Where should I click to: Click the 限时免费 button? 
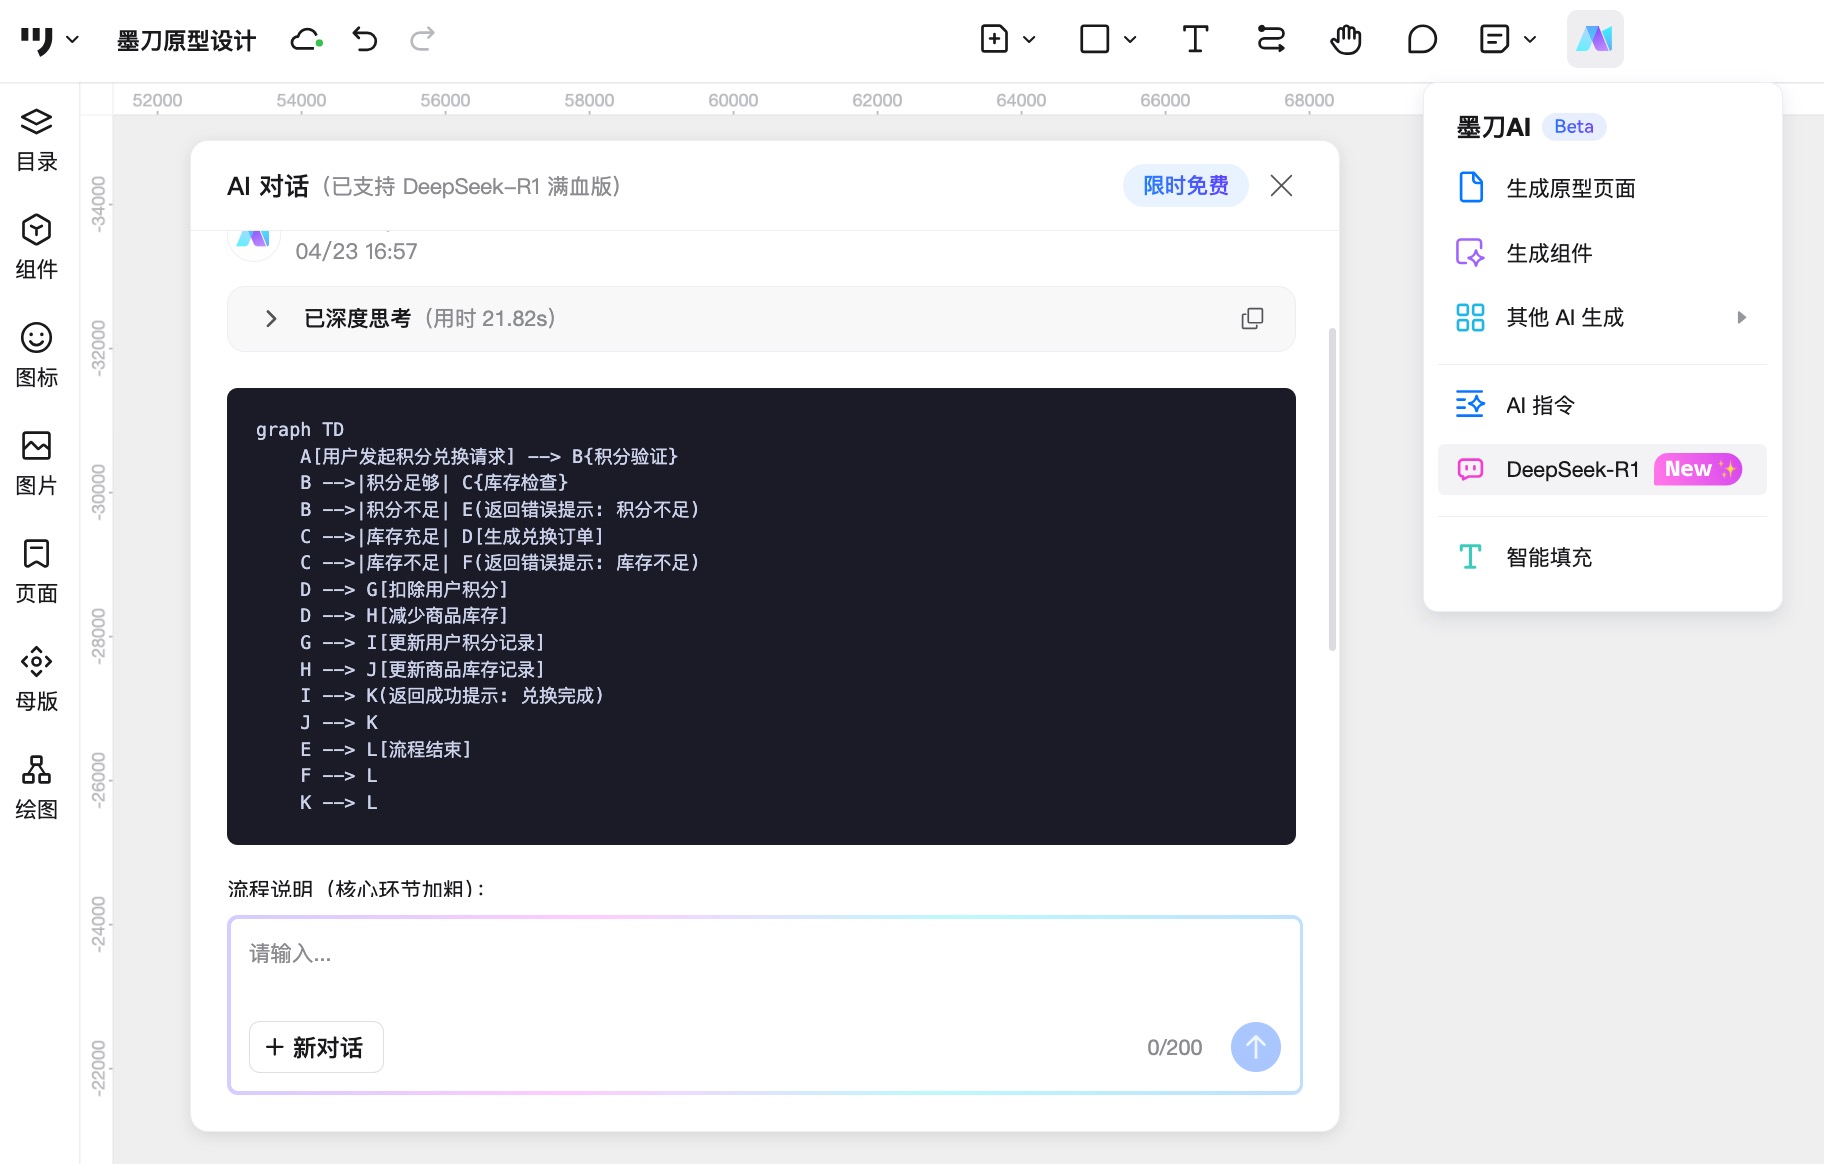(x=1185, y=186)
